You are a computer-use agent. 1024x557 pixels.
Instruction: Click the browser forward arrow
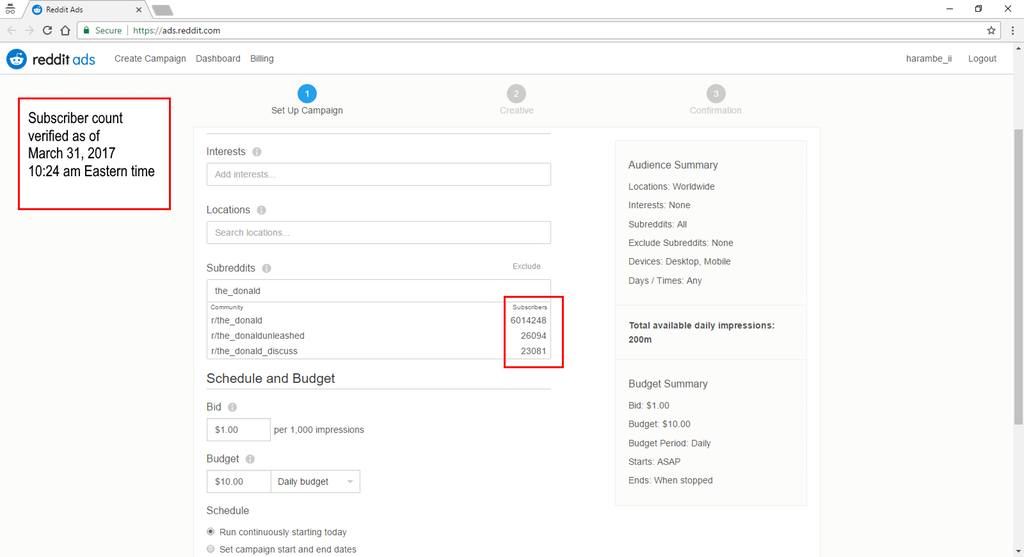[29, 30]
